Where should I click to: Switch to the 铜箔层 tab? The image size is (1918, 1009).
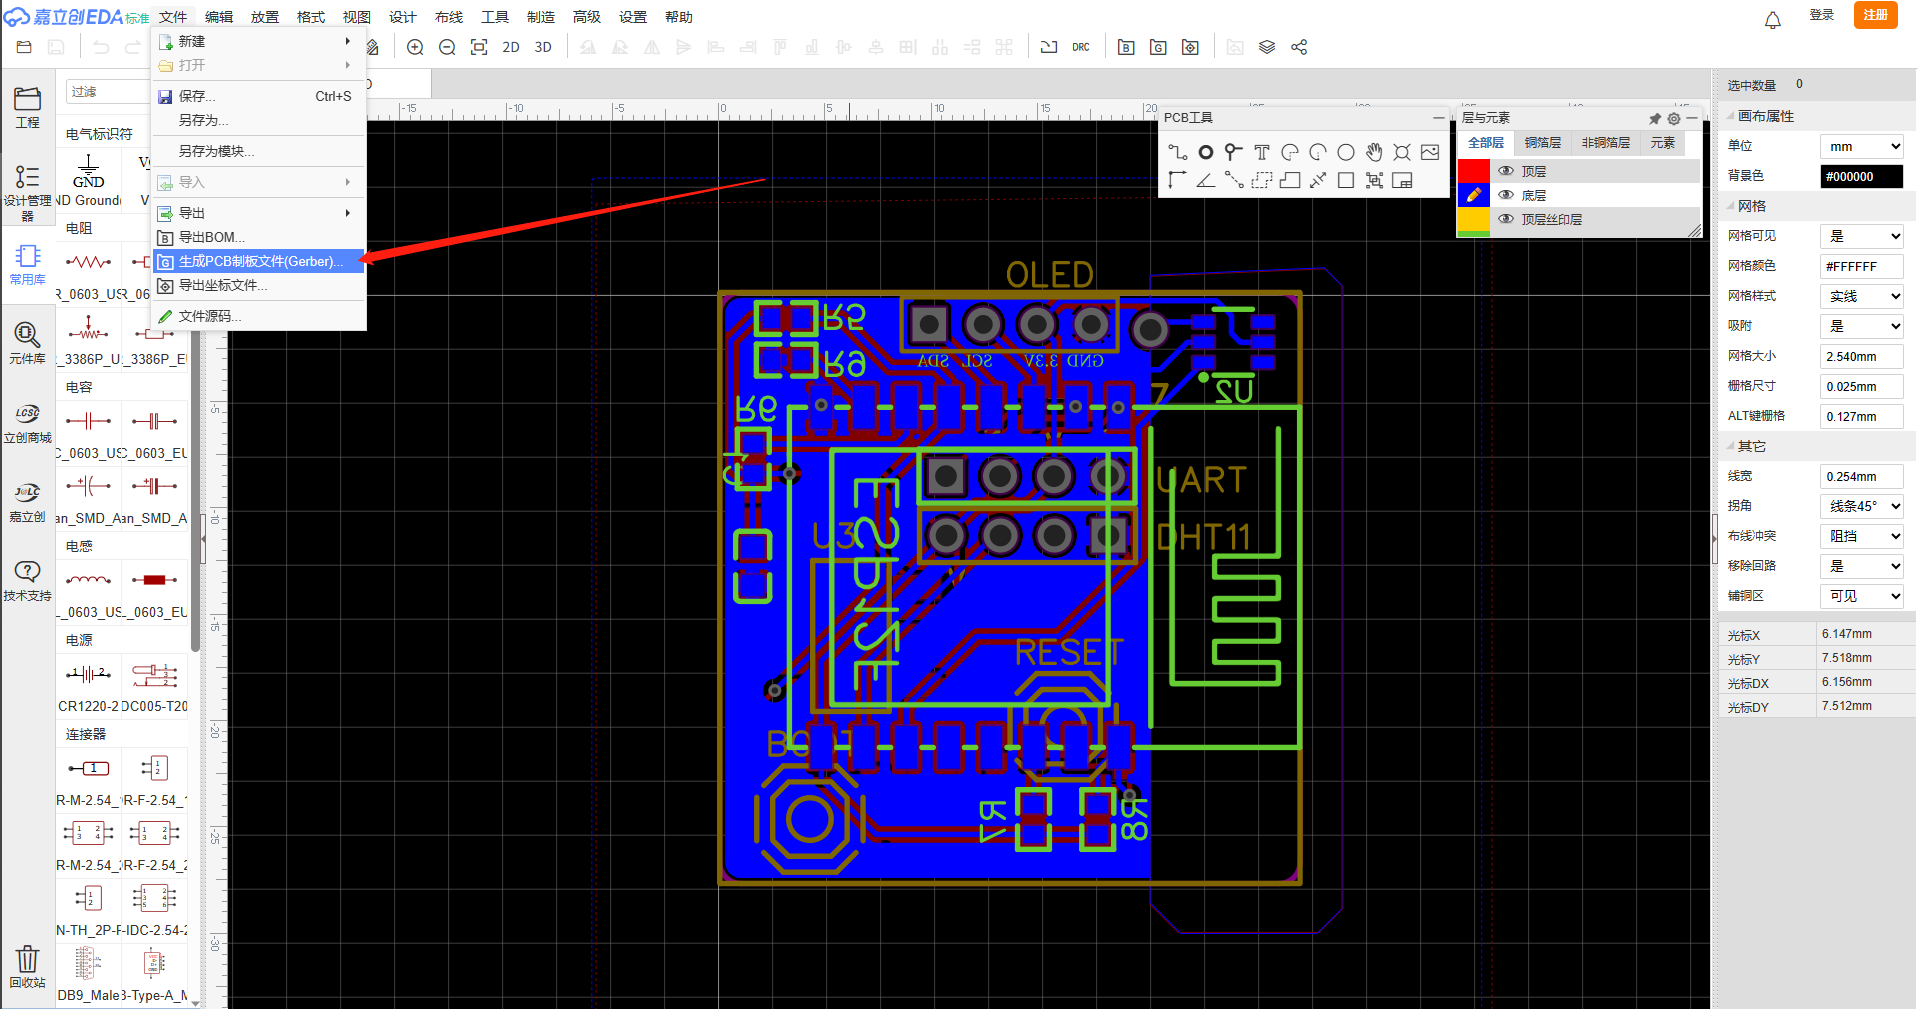click(x=1542, y=143)
